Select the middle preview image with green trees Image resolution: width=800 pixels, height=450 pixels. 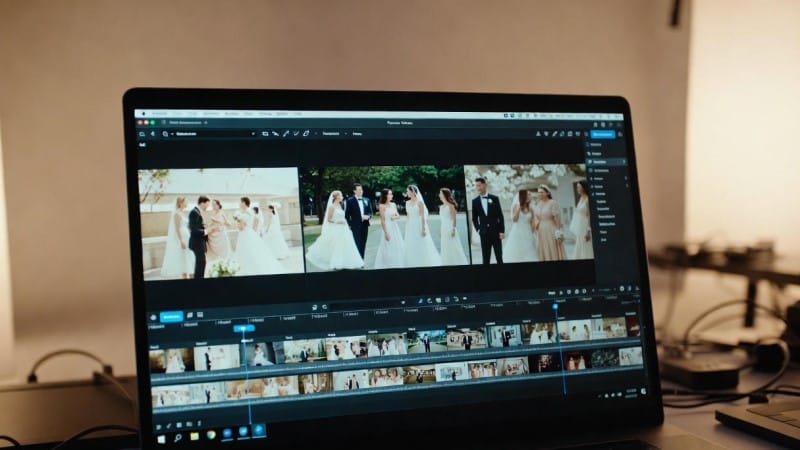[x=385, y=217]
